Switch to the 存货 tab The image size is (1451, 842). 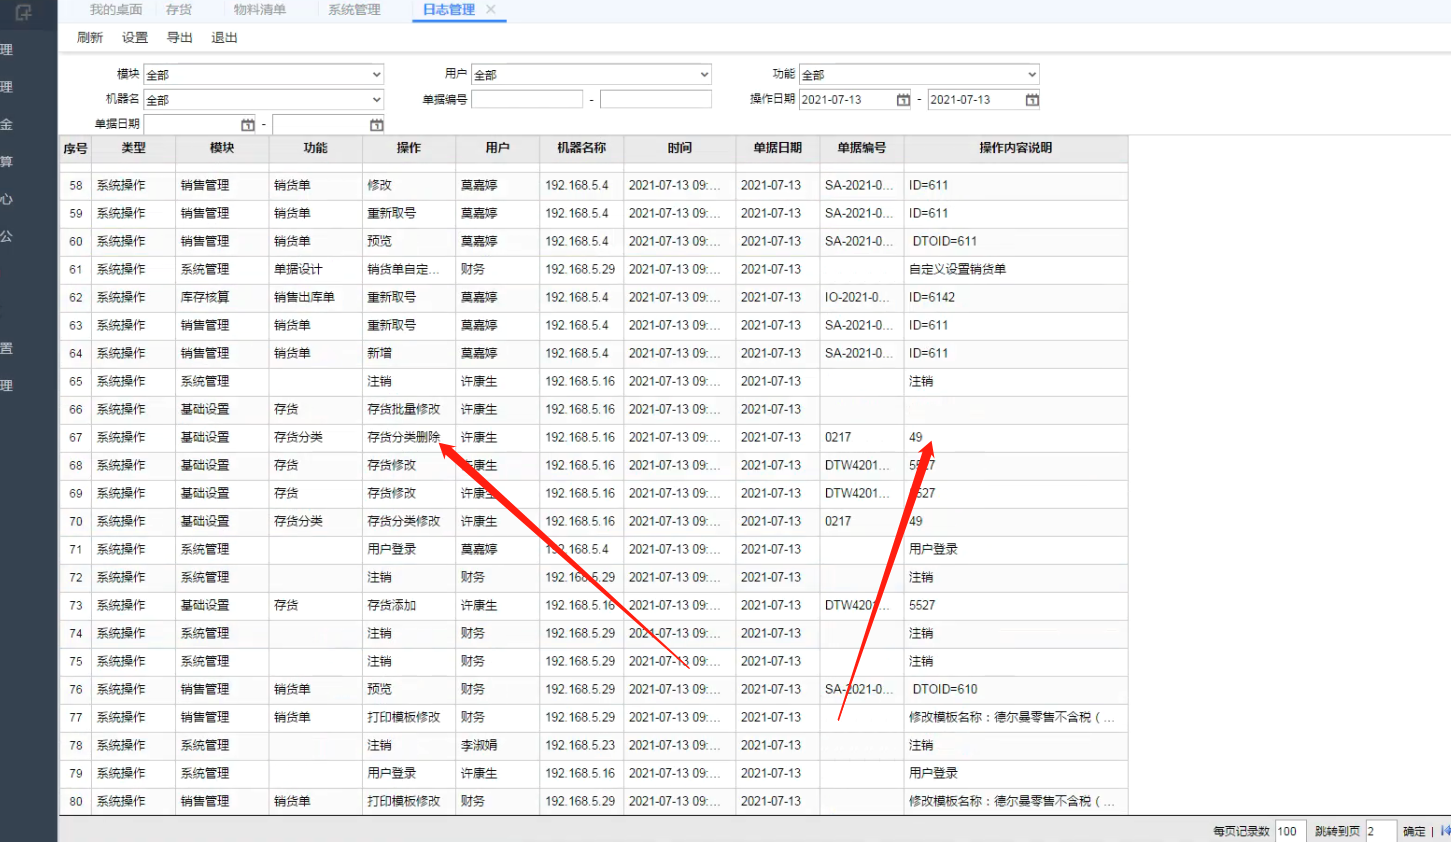coord(179,9)
